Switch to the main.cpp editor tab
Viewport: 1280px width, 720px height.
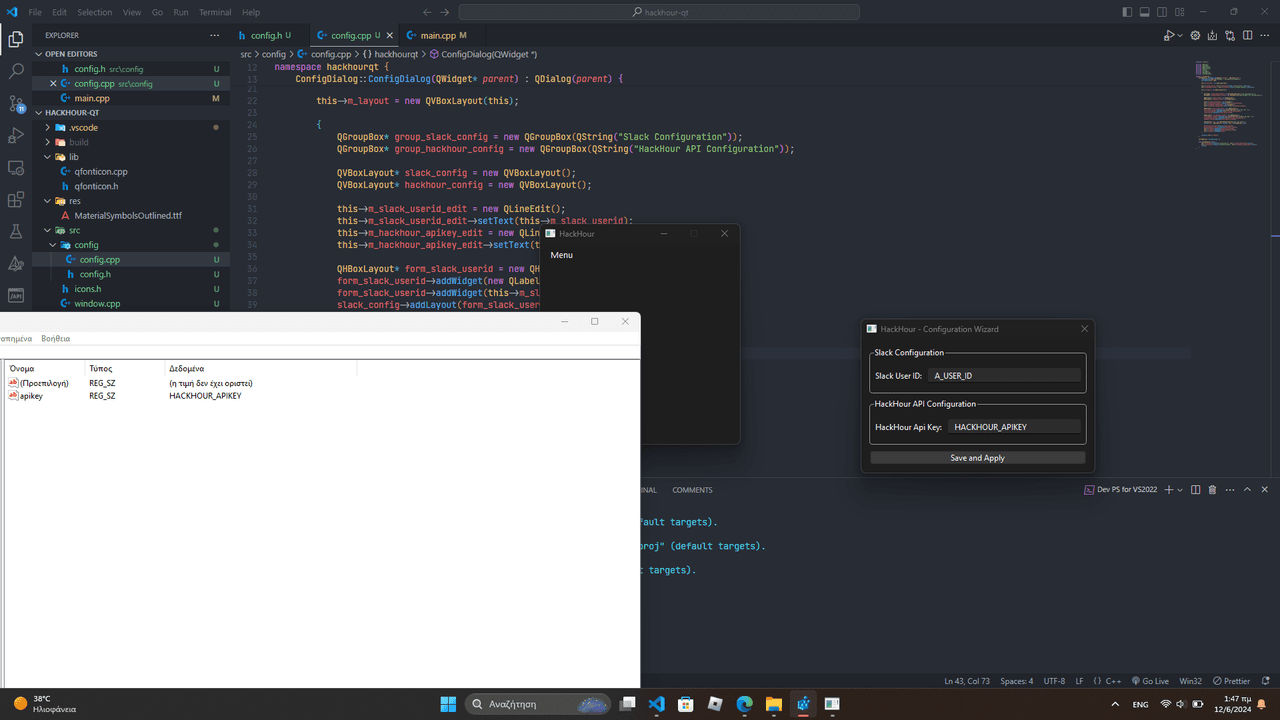[437, 36]
